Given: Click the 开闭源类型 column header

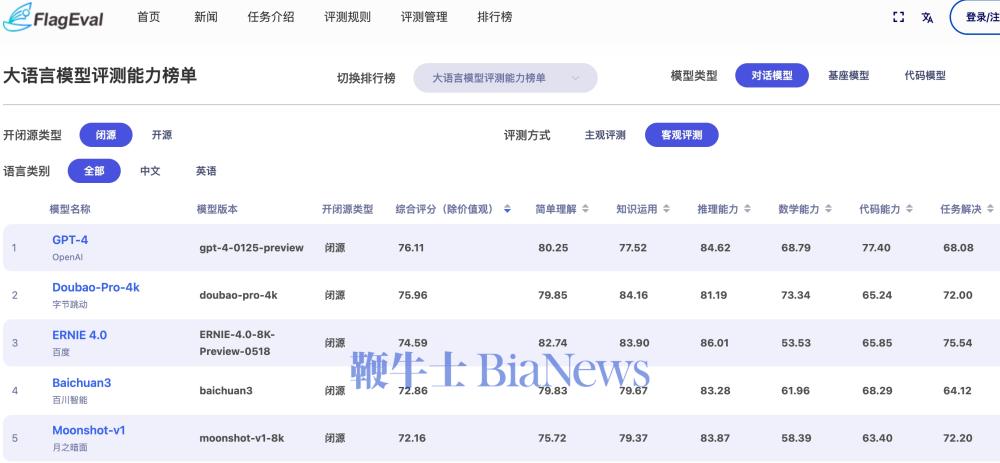Looking at the screenshot, I should 348,209.
